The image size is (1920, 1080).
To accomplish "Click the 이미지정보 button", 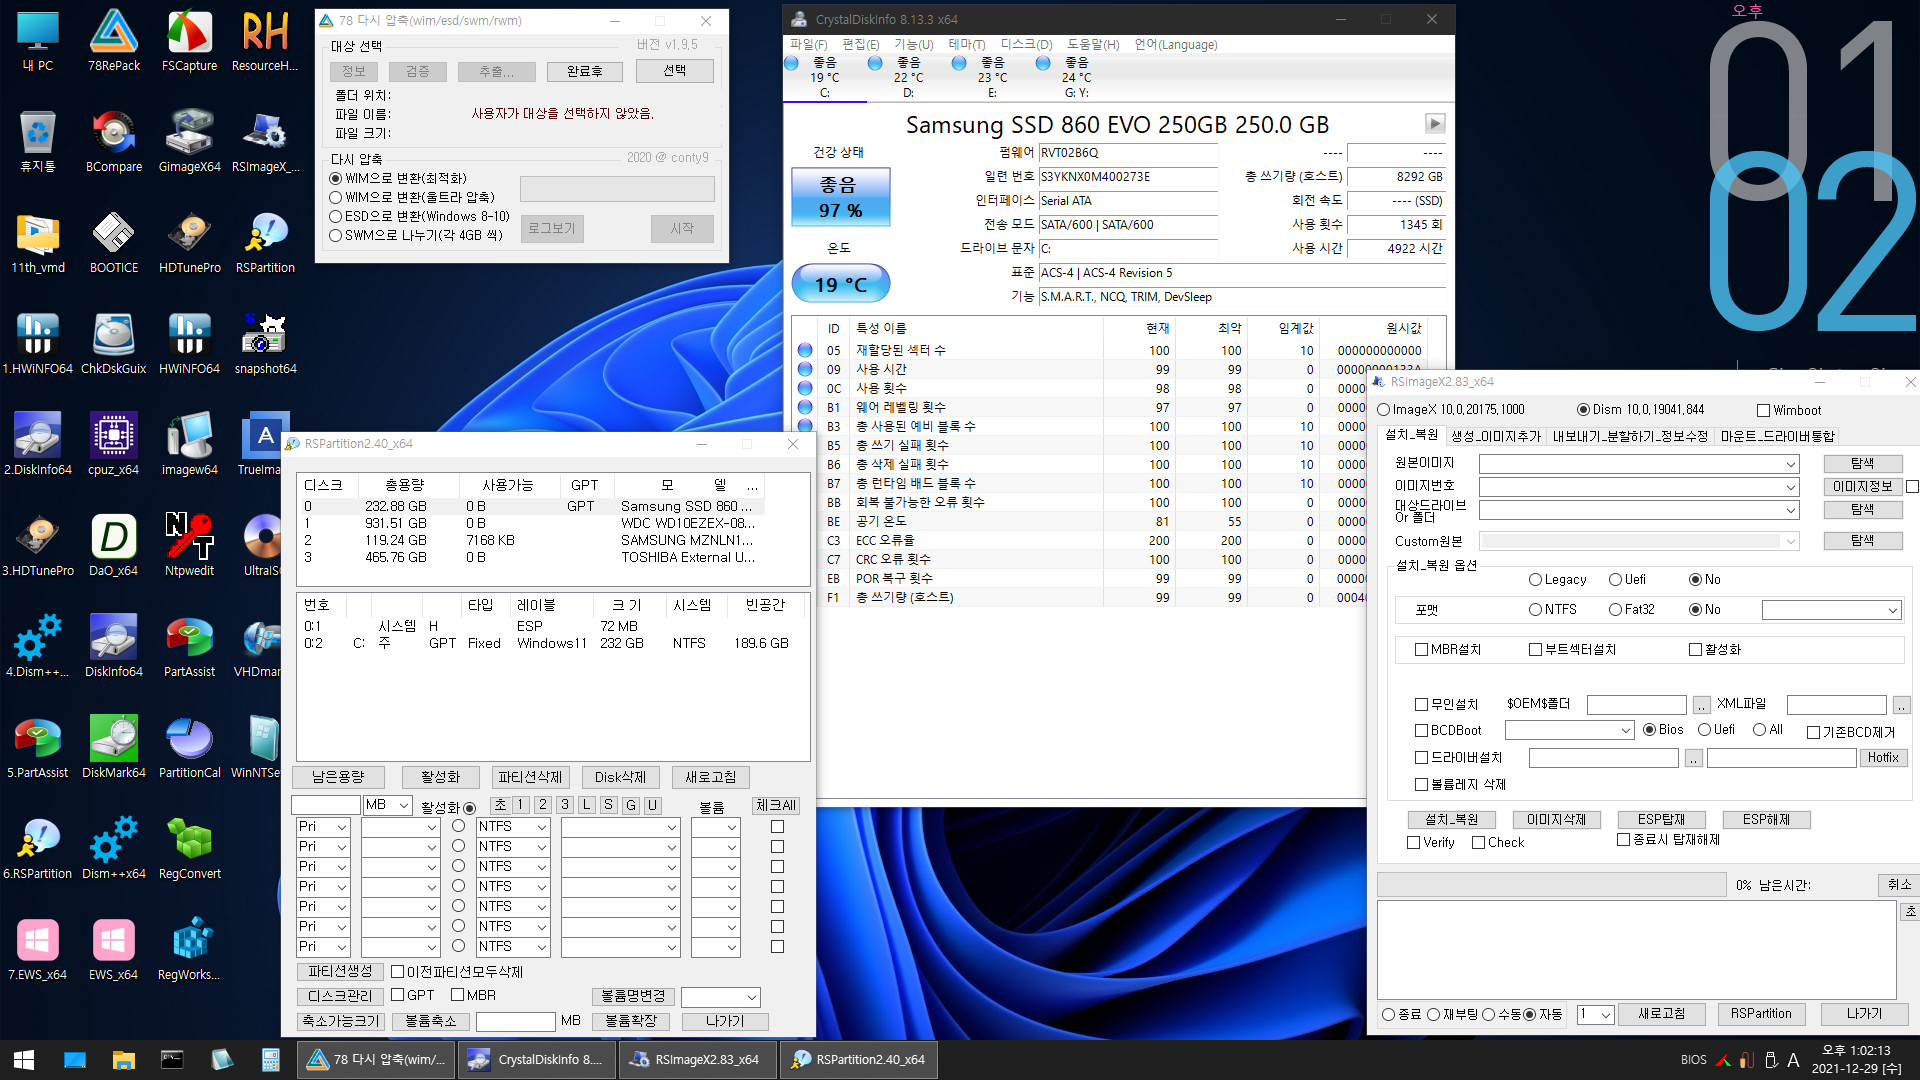I will [1862, 487].
